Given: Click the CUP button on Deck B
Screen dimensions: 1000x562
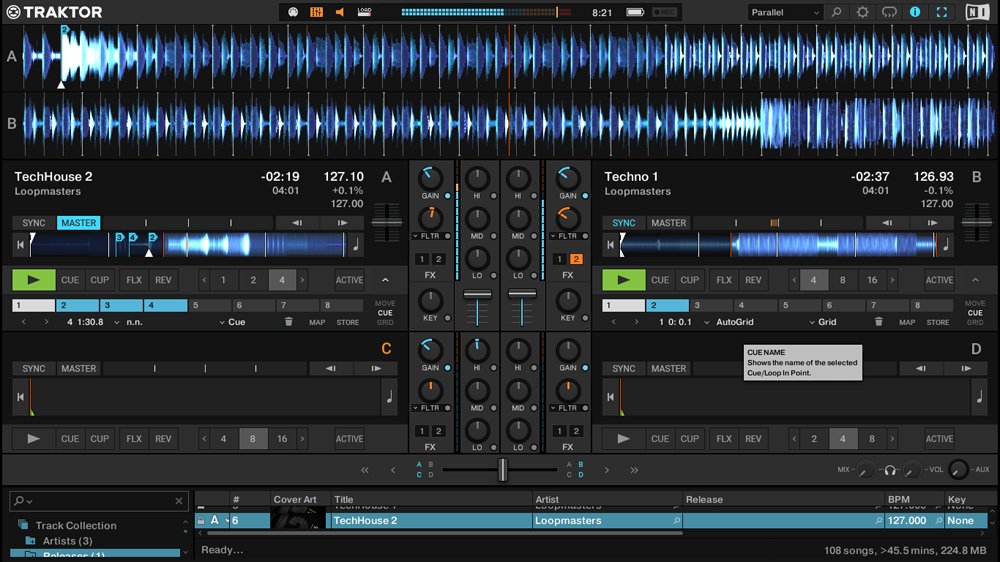Looking at the screenshot, I should coord(689,280).
